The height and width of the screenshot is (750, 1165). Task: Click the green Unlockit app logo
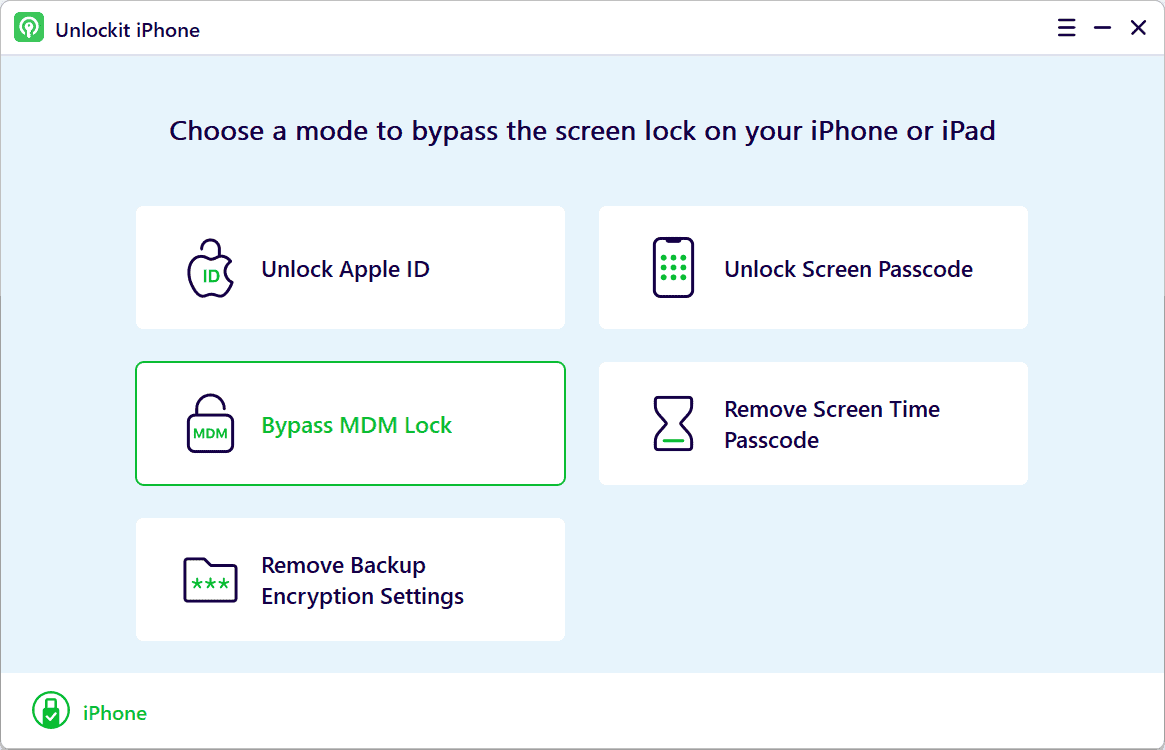29,28
